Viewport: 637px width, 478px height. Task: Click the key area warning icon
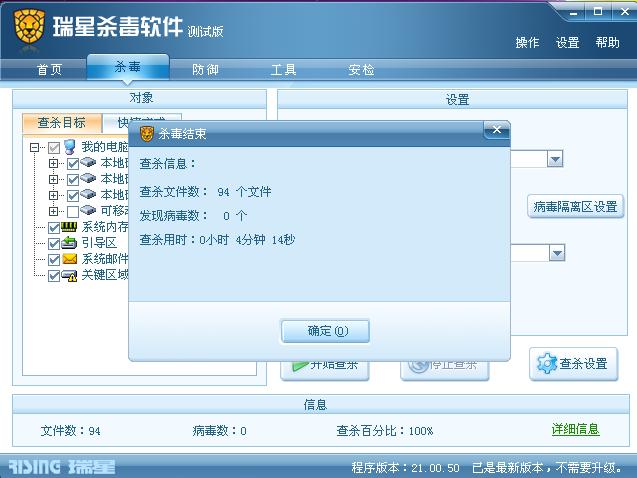pyautogui.click(x=69, y=276)
